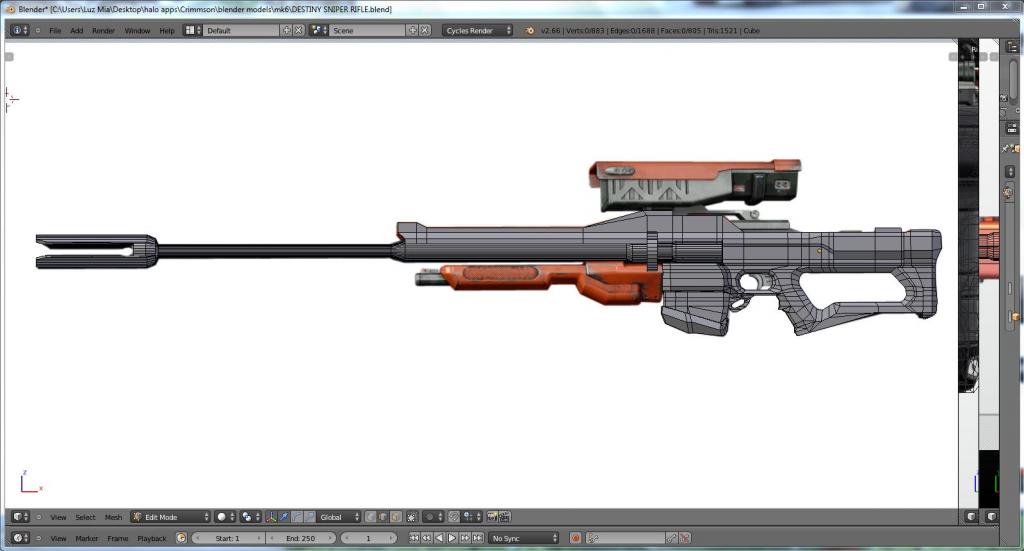Image resolution: width=1024 pixels, height=551 pixels.
Task: Add a new screen layout
Action: (x=286, y=30)
